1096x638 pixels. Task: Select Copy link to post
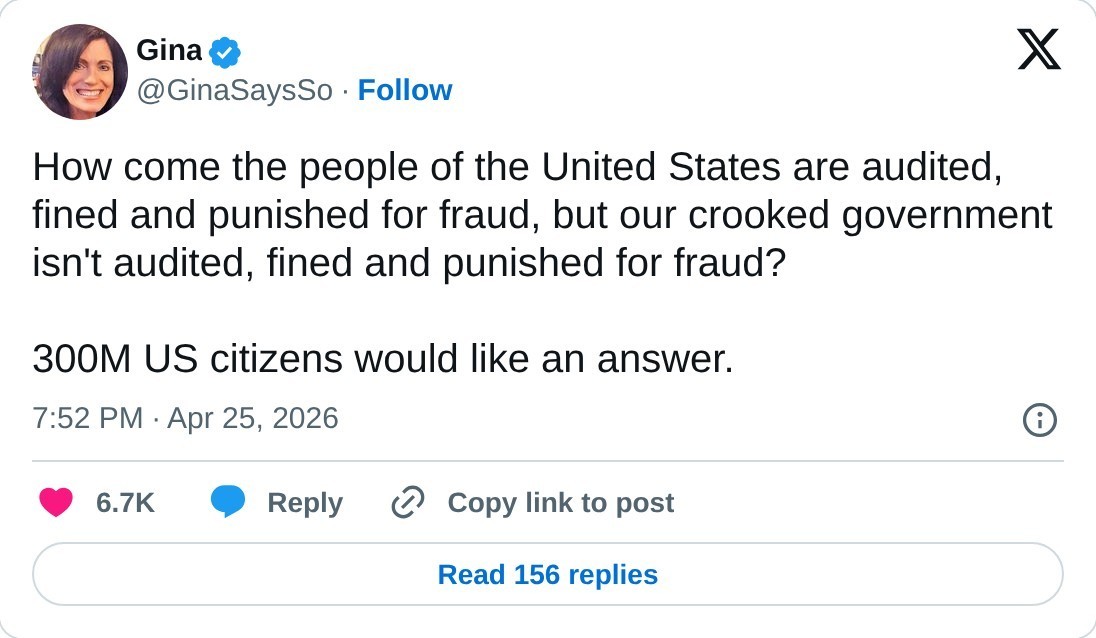(x=560, y=502)
